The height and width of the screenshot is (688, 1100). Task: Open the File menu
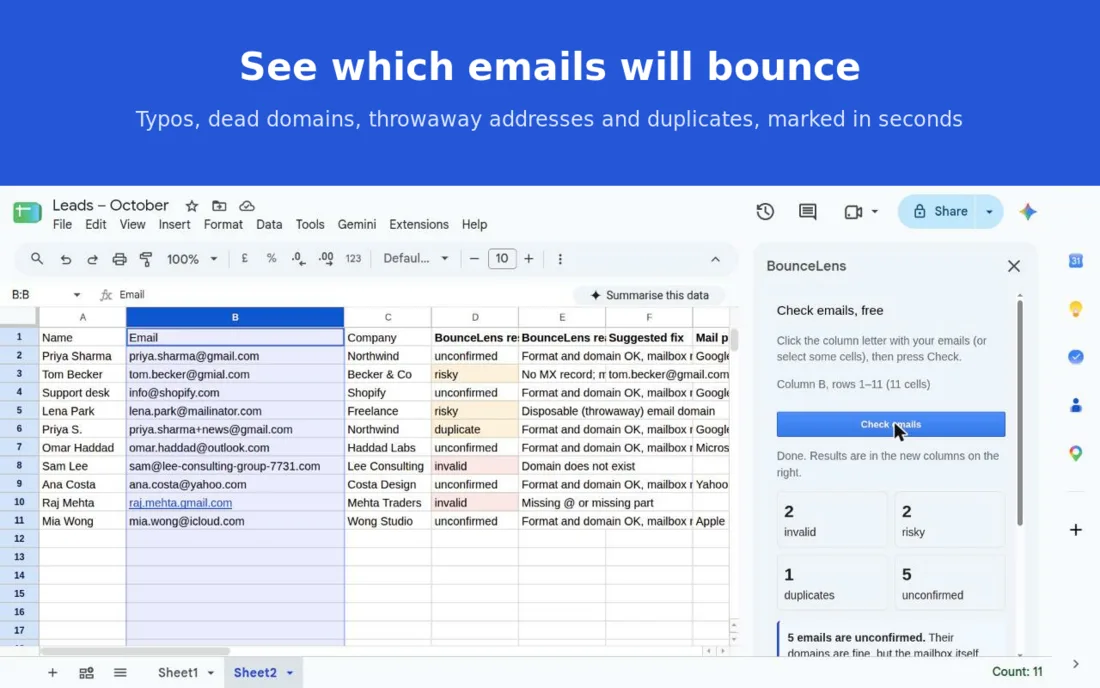pos(62,224)
